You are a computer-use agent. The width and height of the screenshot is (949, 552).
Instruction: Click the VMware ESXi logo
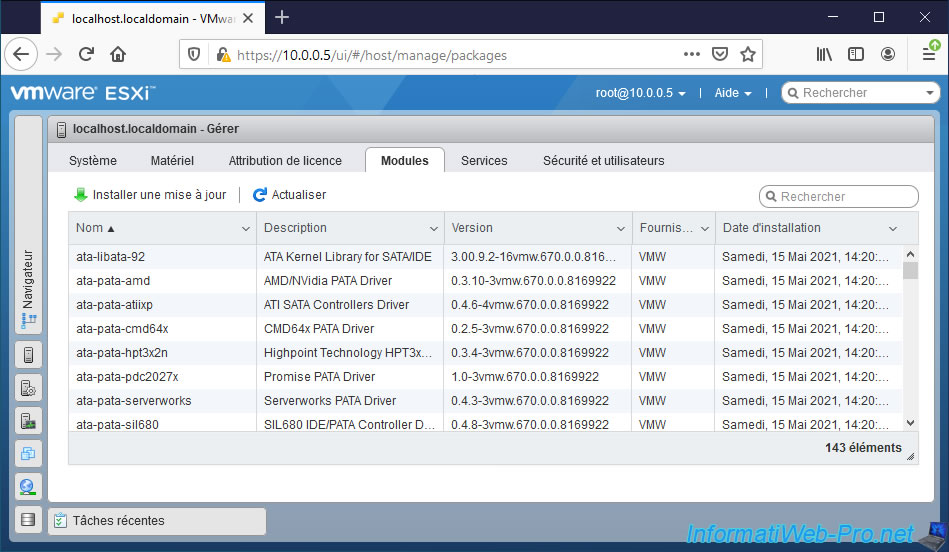[x=84, y=93]
